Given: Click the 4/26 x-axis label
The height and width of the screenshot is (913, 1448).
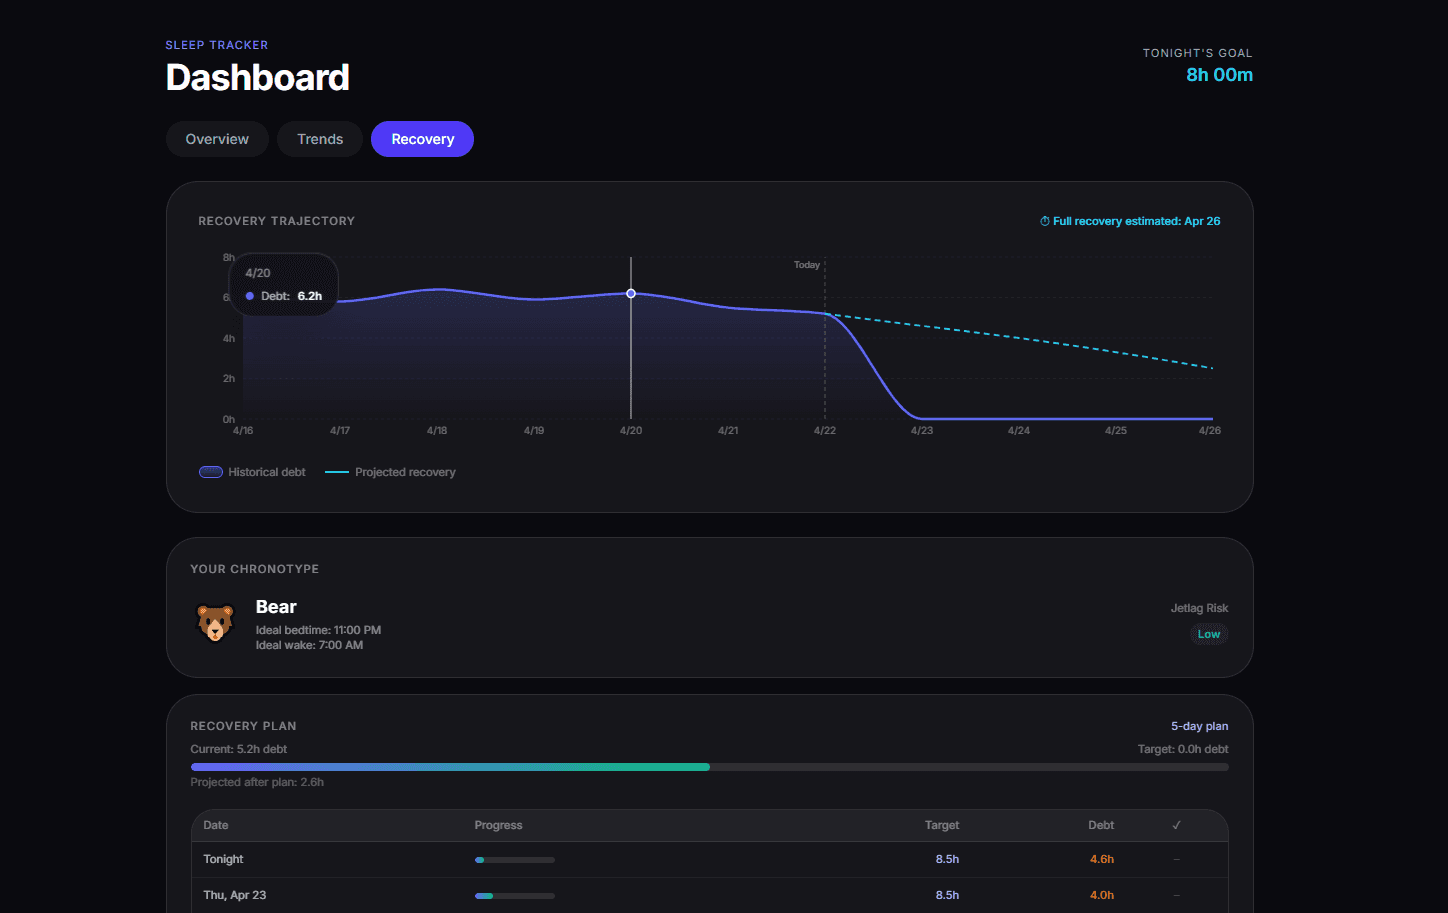Looking at the screenshot, I should [x=1210, y=431].
